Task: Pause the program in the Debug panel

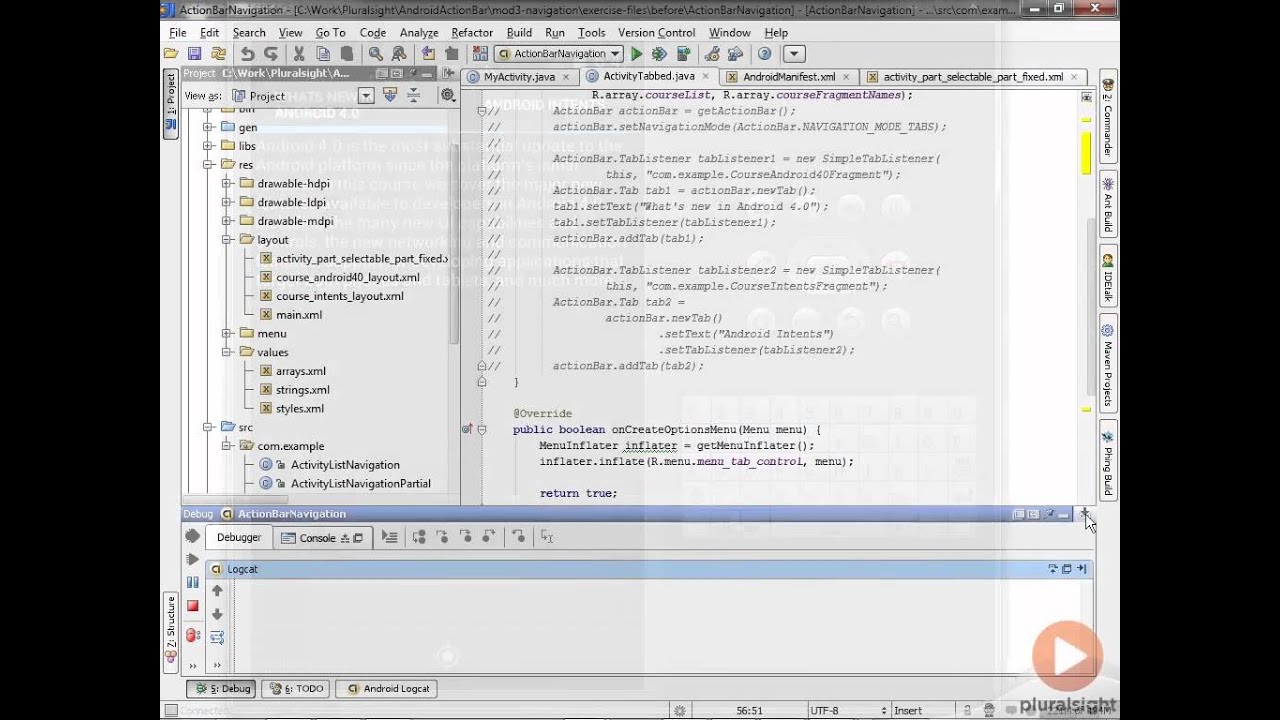Action: (192, 582)
